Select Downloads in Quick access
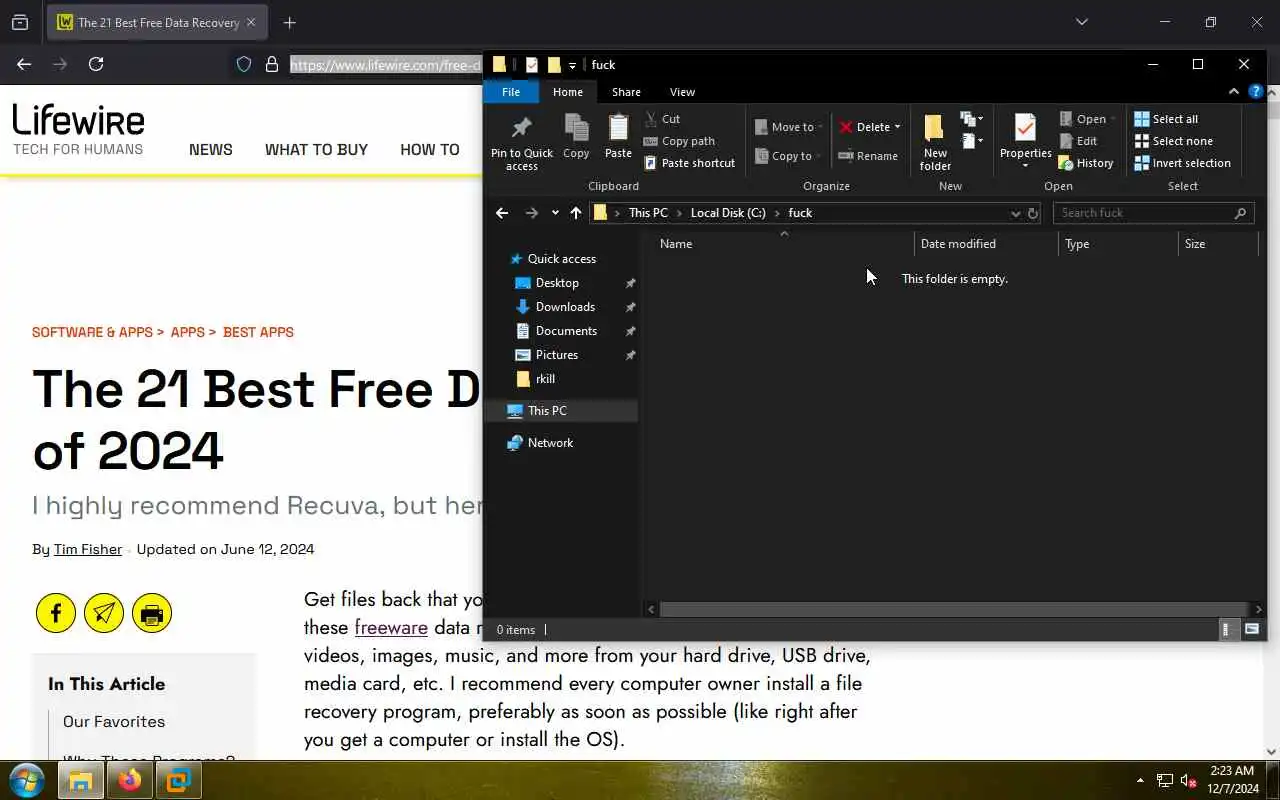 (x=565, y=307)
